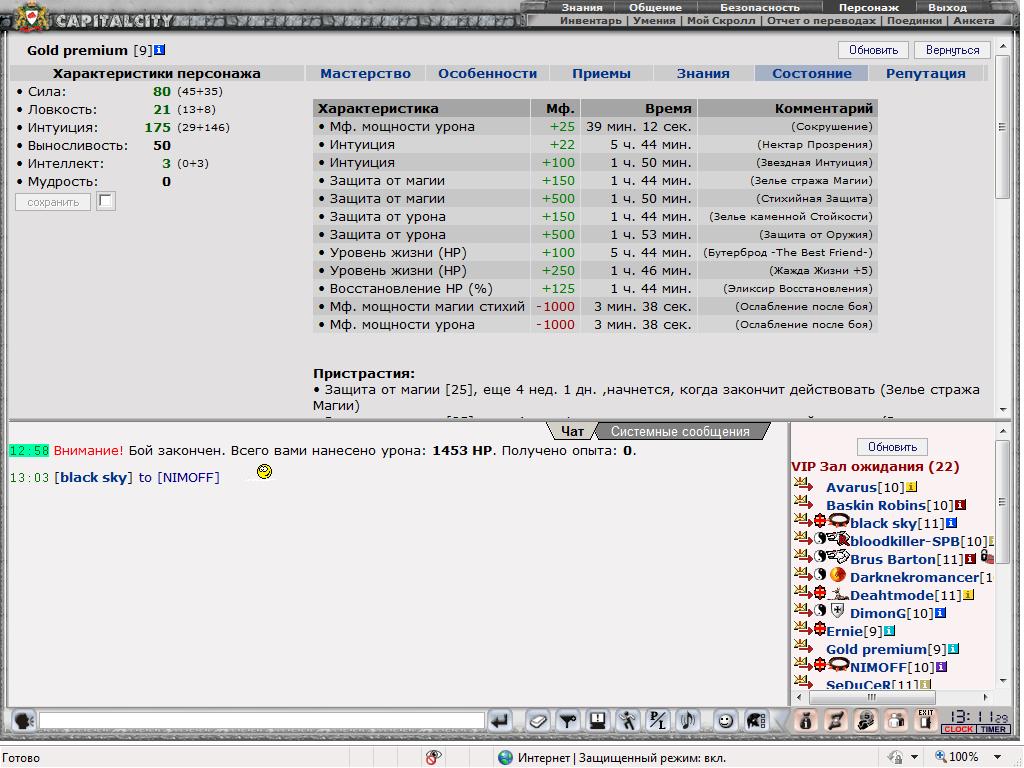Click the popup blocker icon in status bar
Image resolution: width=1024 pixels, height=768 pixels.
click(434, 758)
